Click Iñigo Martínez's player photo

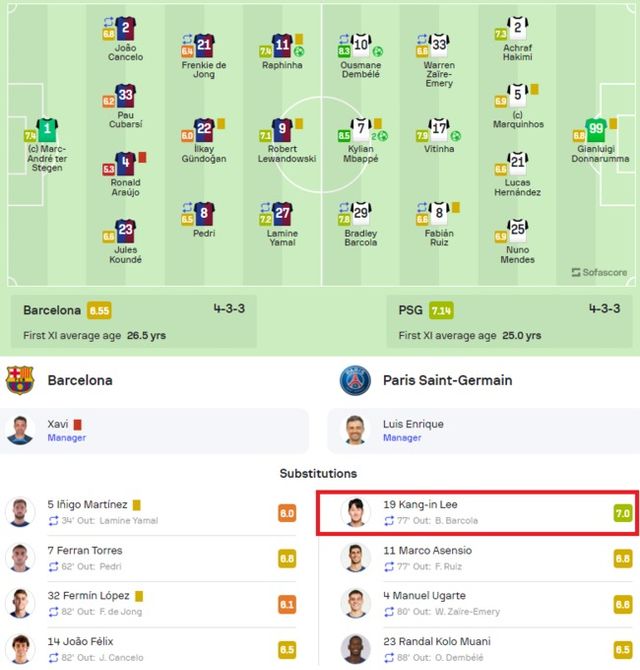click(x=20, y=512)
